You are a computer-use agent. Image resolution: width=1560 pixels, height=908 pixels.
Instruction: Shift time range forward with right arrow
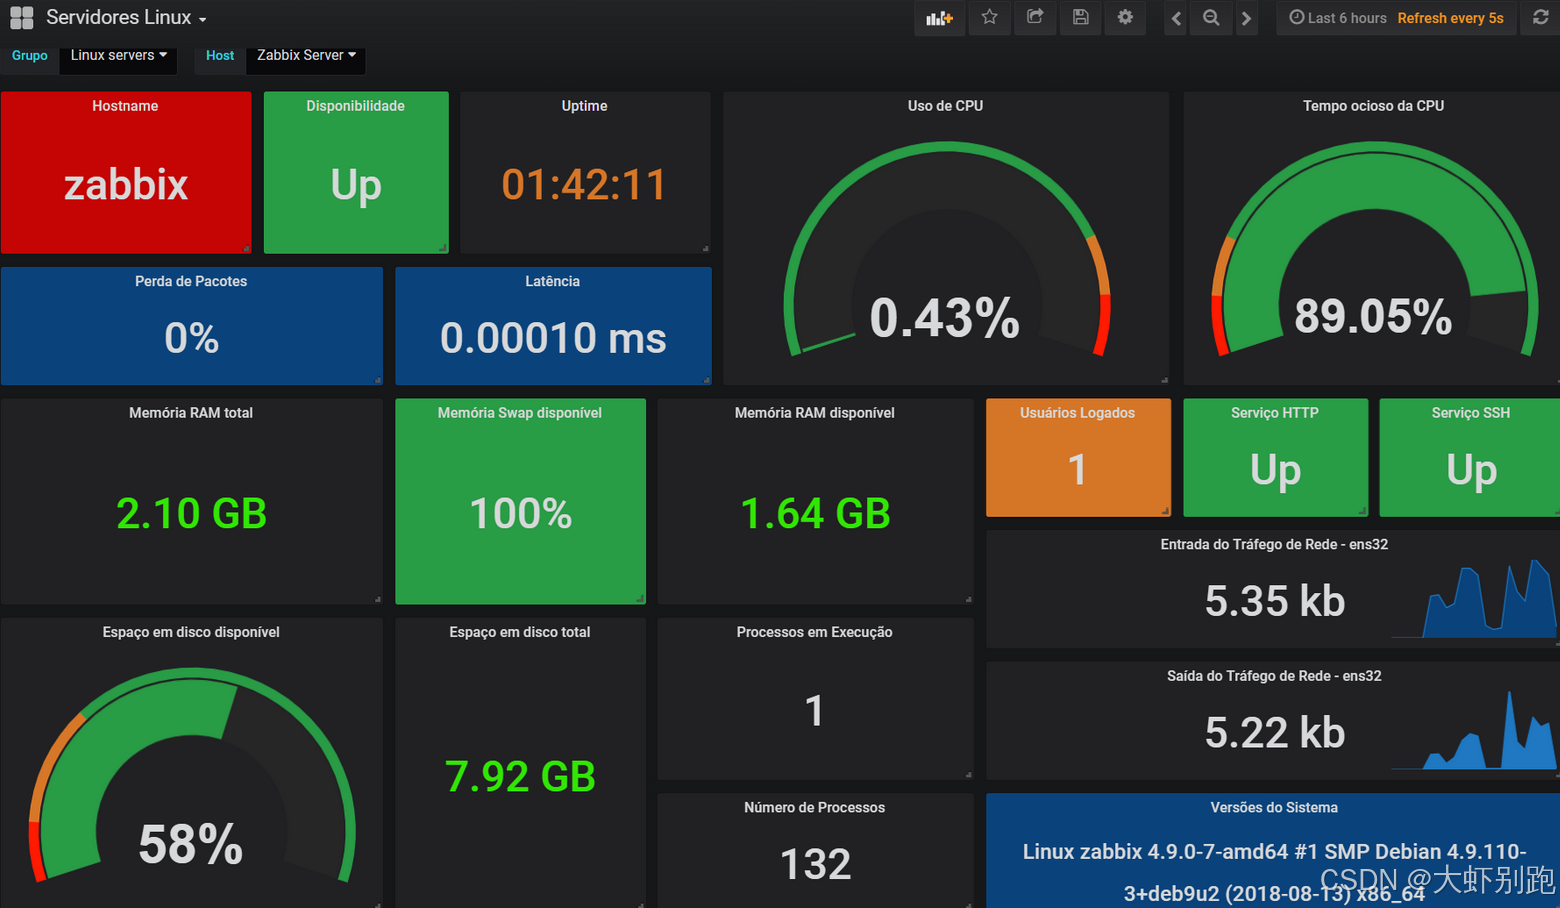click(x=1246, y=18)
